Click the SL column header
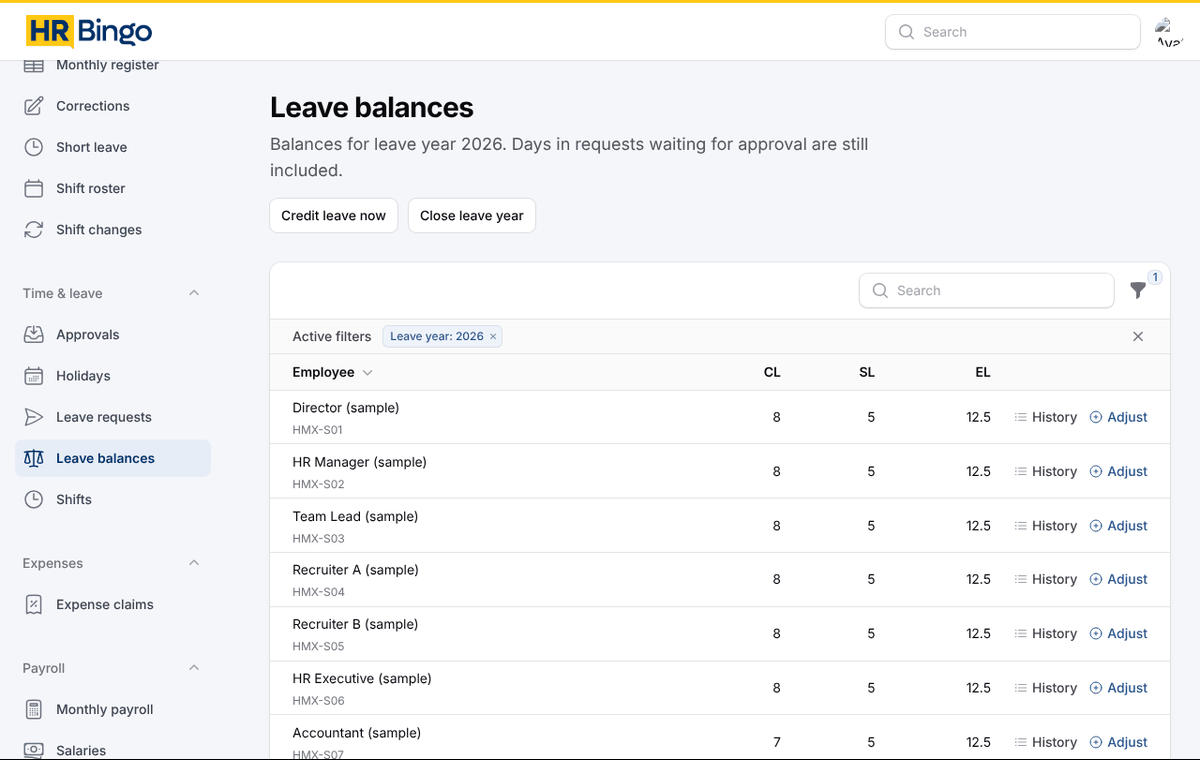This screenshot has width=1200, height=760. (x=867, y=372)
